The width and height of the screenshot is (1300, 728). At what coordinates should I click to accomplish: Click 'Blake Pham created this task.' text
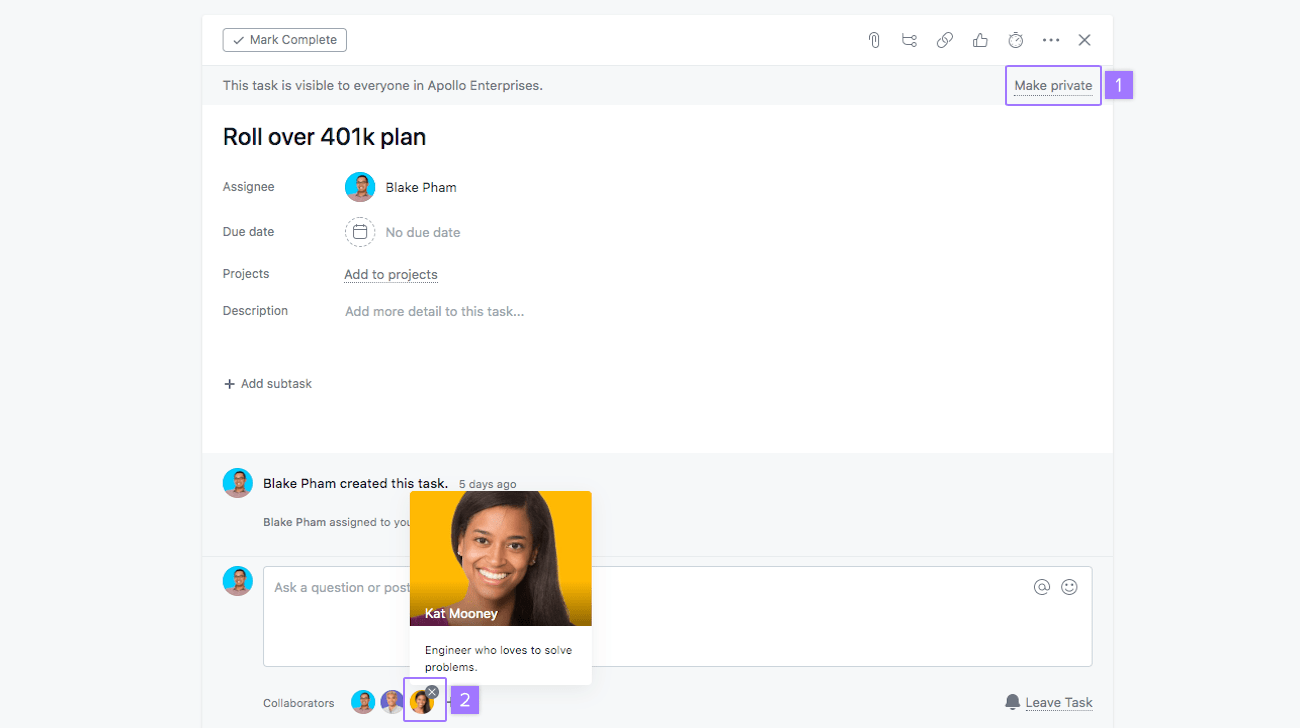355,483
